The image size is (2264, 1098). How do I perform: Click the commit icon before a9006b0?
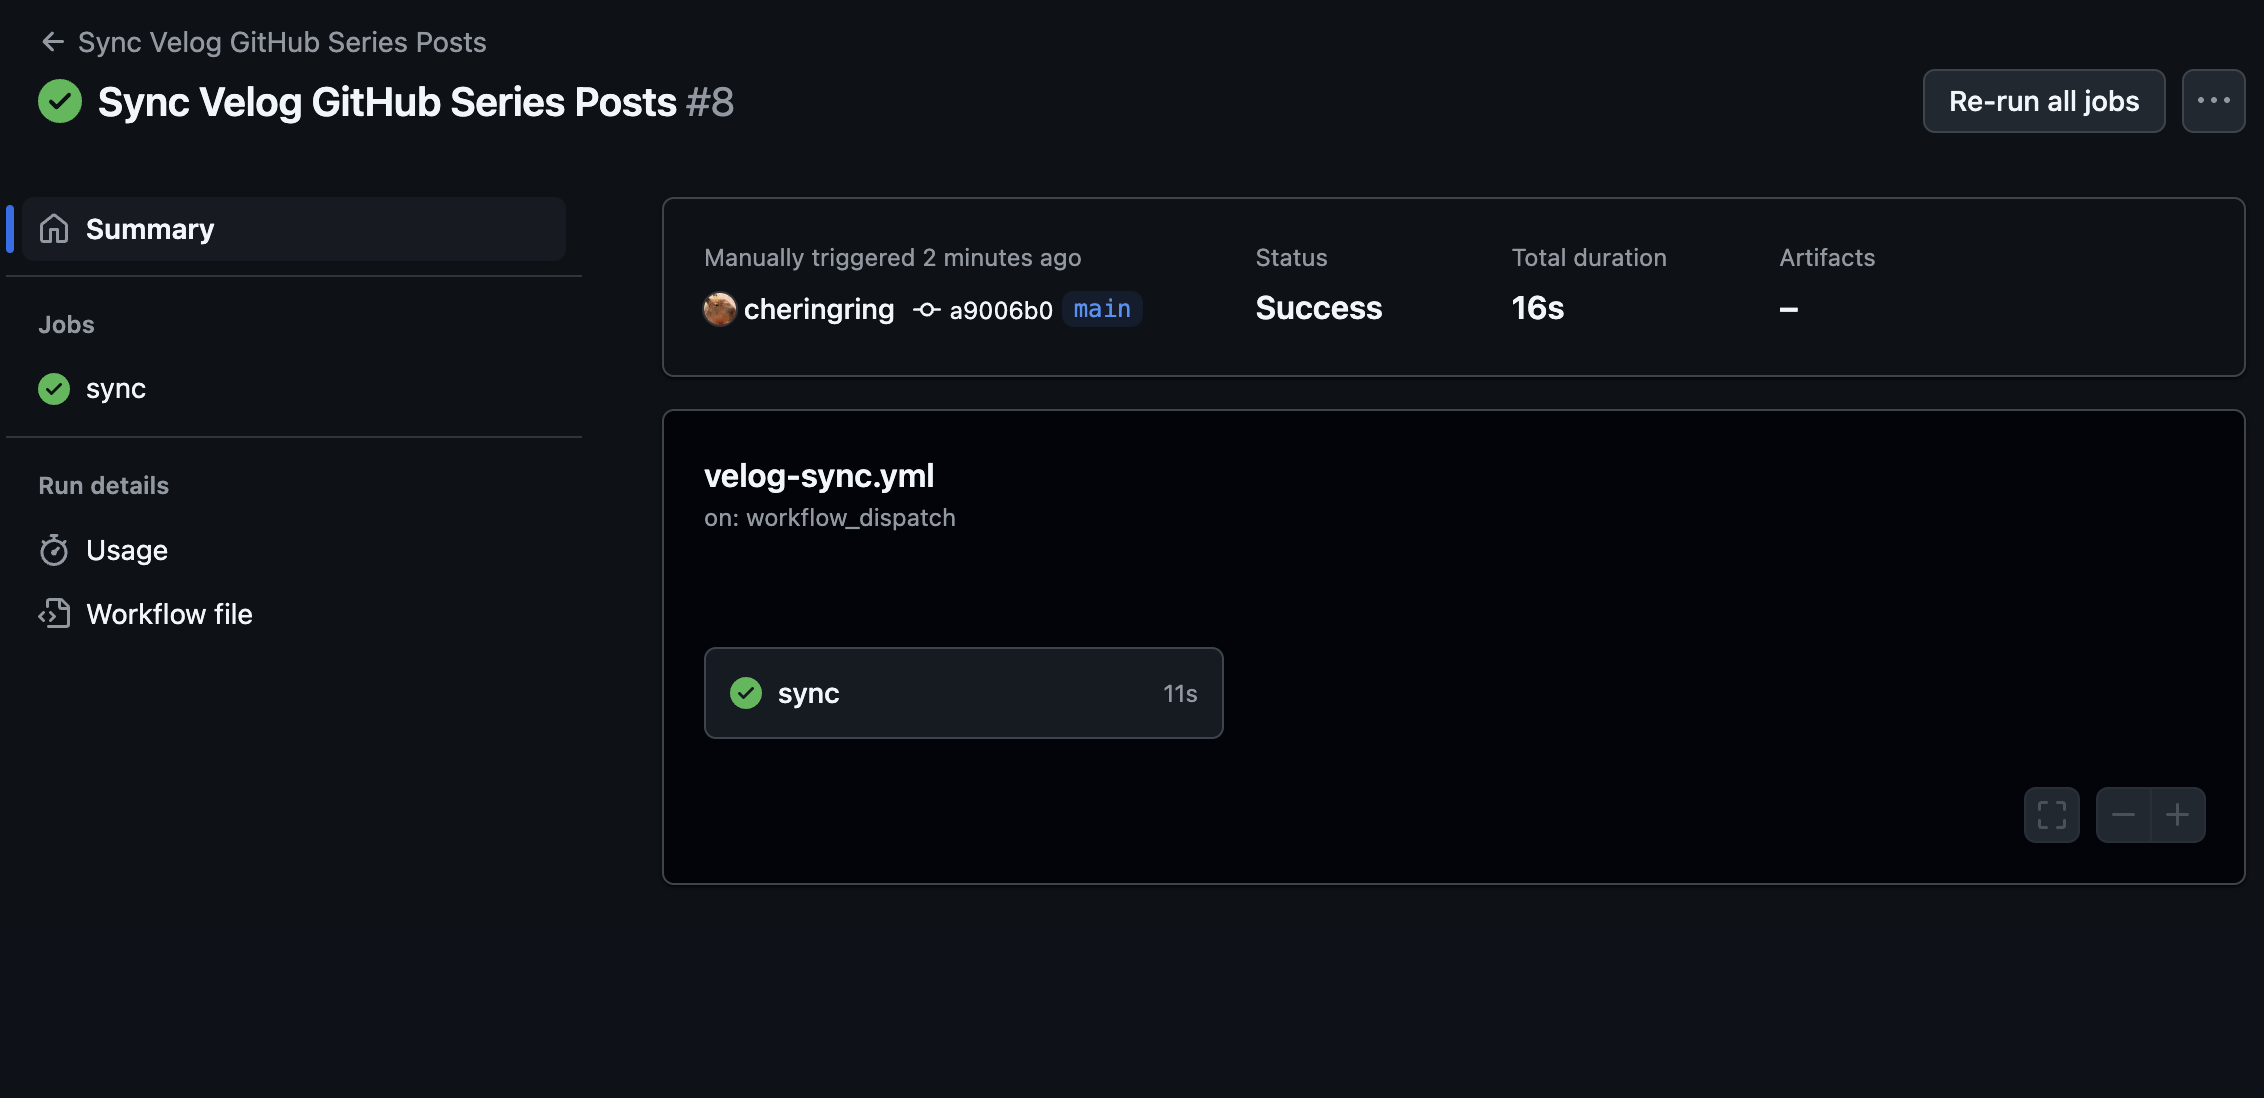click(x=927, y=310)
